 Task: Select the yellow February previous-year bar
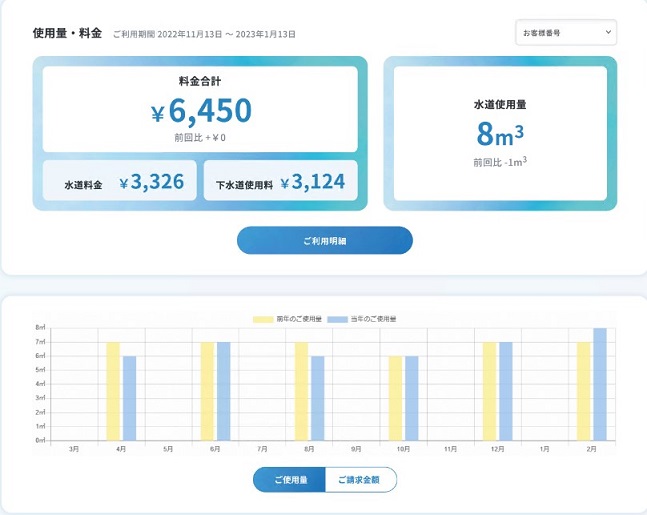583,391
